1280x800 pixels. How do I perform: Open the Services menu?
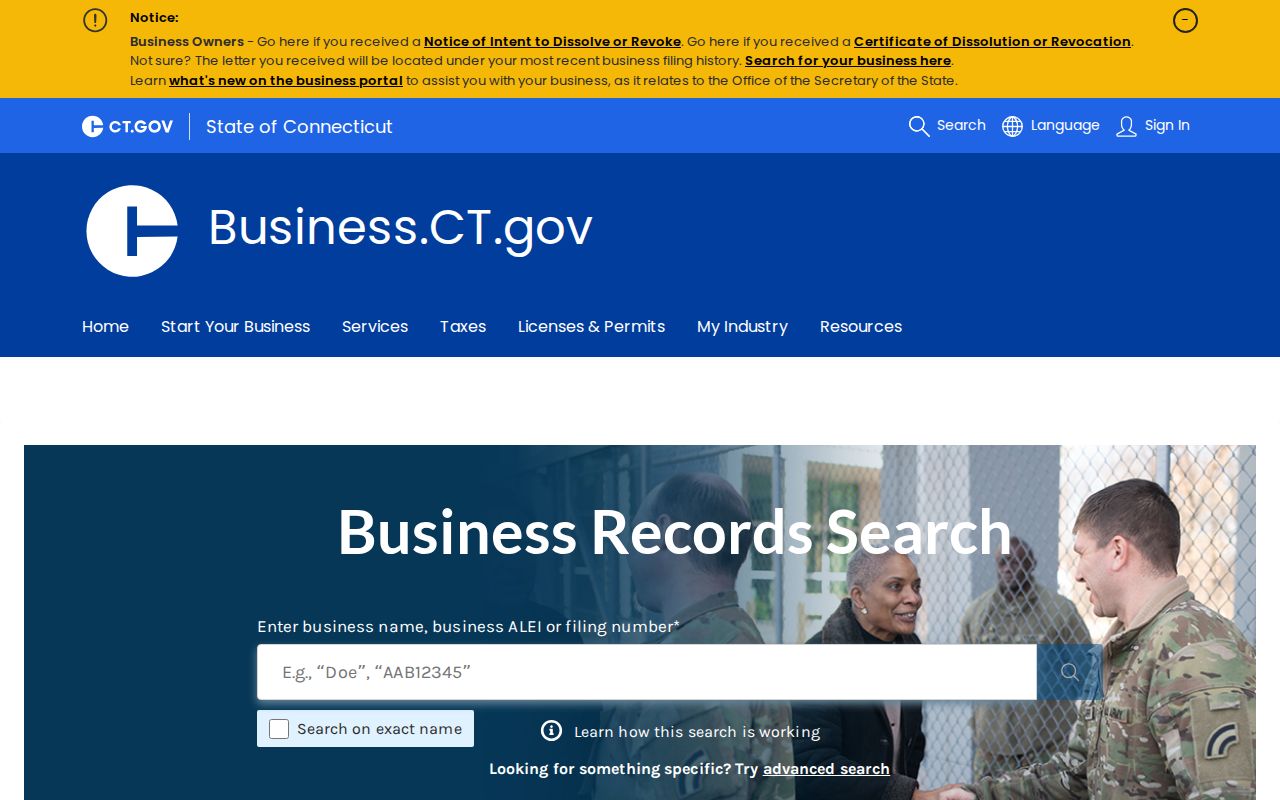[375, 326]
